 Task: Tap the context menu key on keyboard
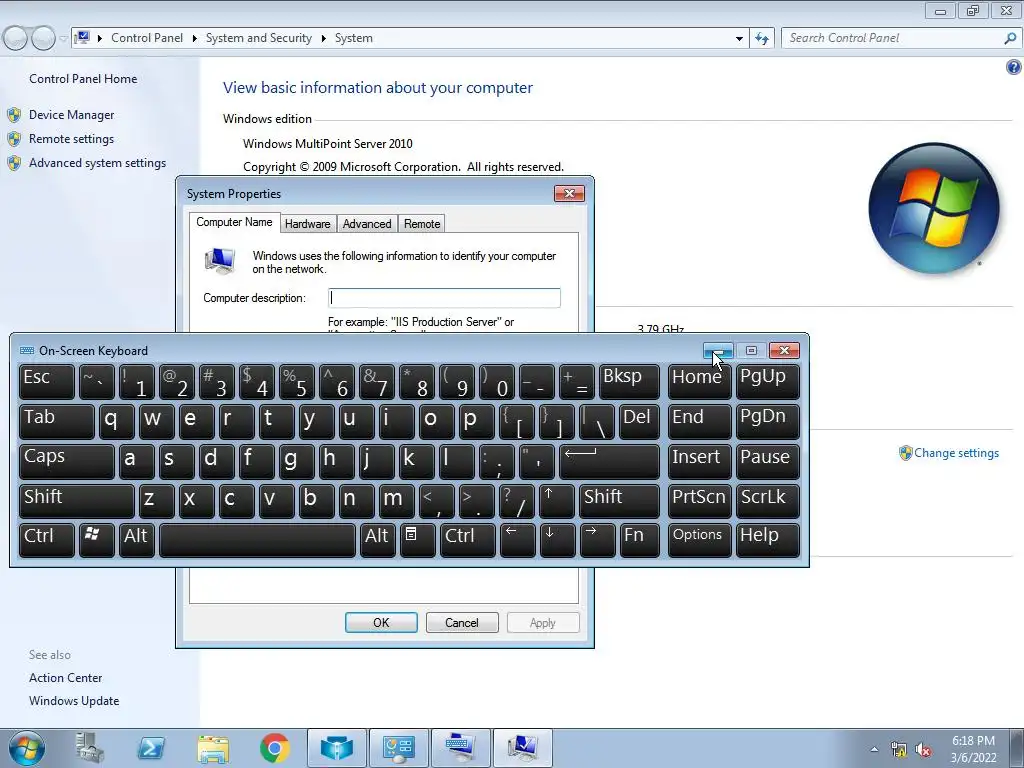418,541
